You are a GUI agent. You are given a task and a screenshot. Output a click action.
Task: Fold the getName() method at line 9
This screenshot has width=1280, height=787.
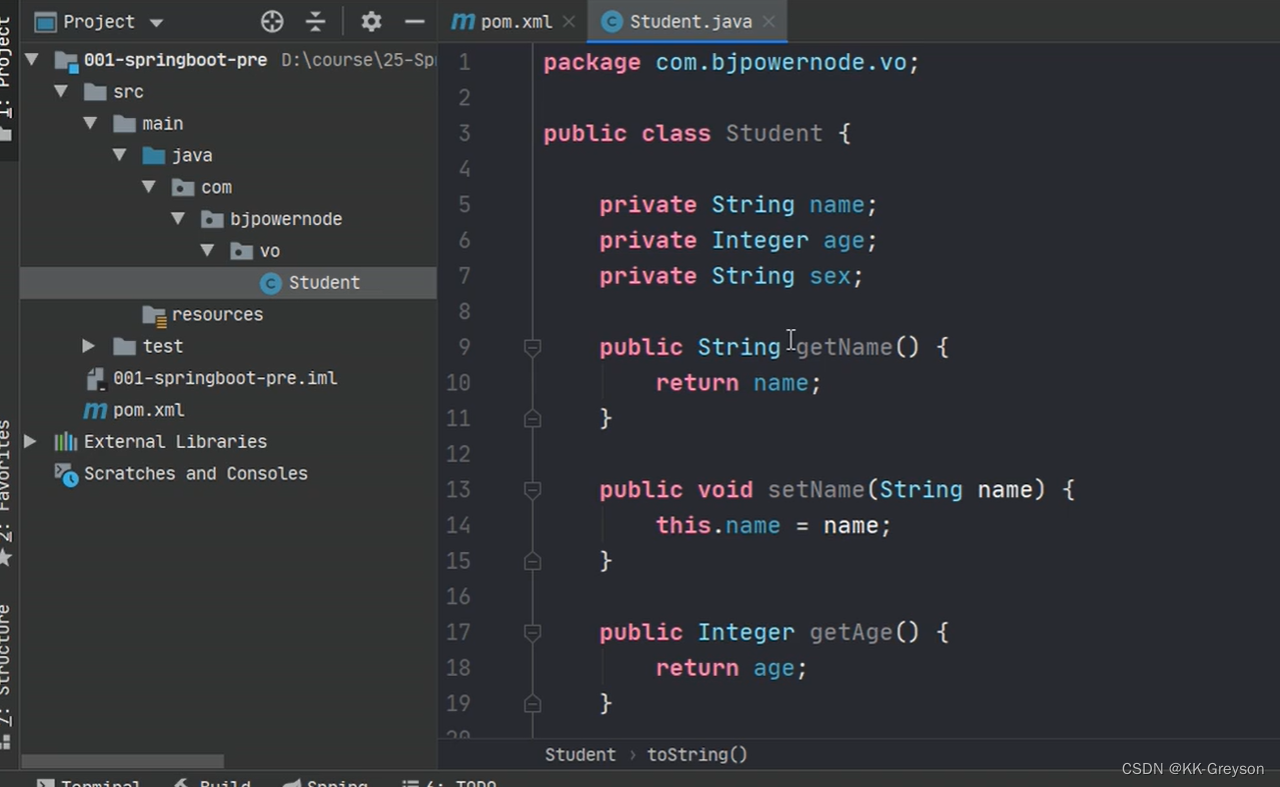[x=532, y=347]
